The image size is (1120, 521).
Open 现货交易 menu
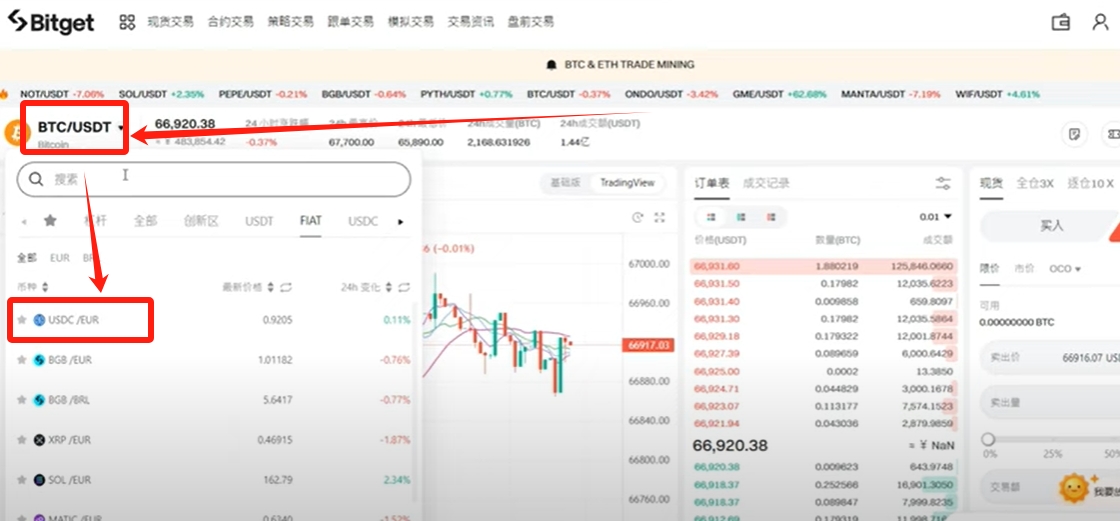pyautogui.click(x=170, y=22)
